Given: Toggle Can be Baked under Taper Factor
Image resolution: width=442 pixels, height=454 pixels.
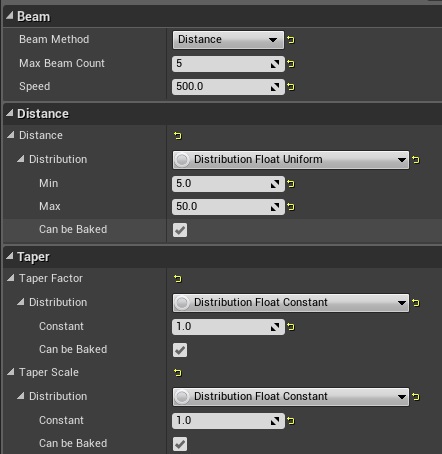Looking at the screenshot, I should [180, 350].
